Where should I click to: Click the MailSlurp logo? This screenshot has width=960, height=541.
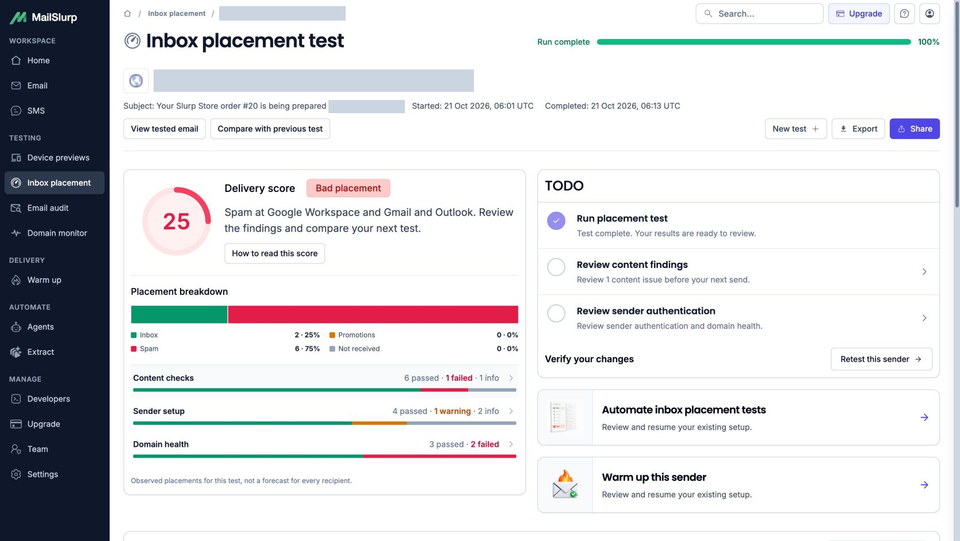(43, 17)
